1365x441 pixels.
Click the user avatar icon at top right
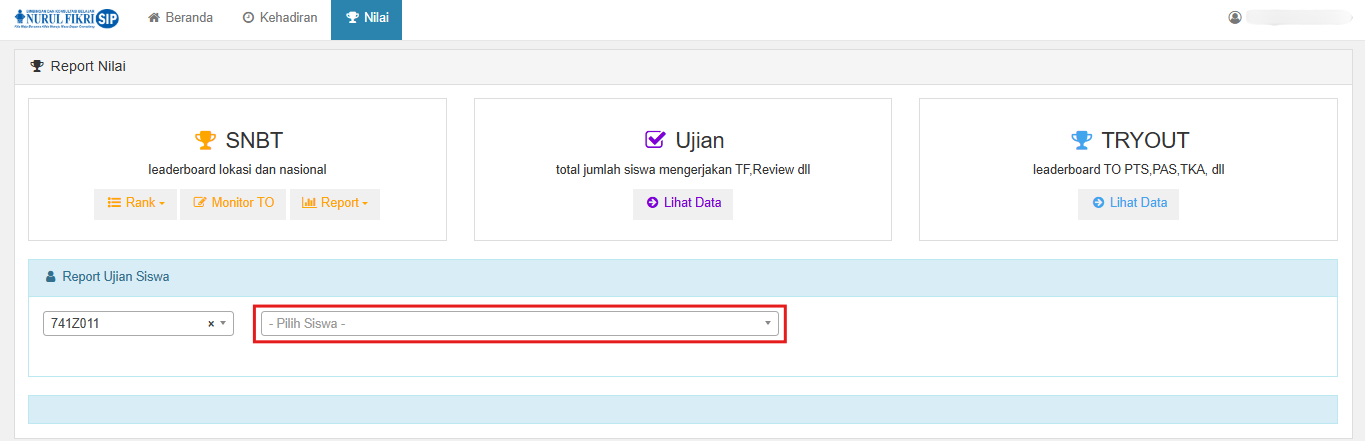[x=1235, y=18]
